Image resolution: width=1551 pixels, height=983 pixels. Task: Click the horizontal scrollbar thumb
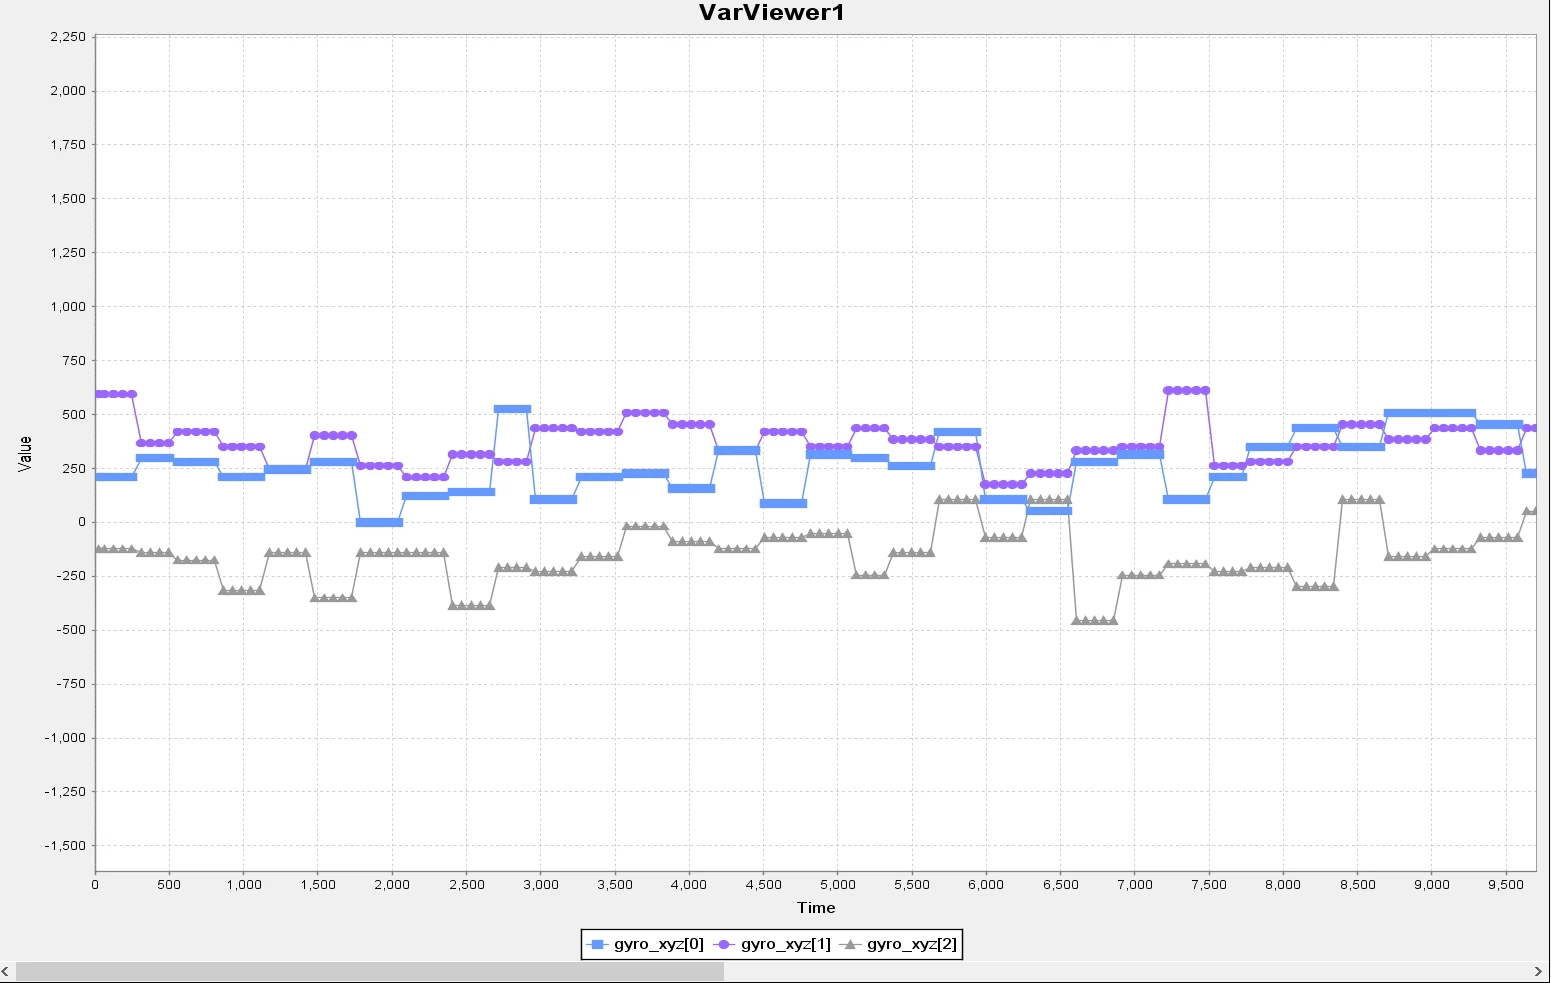point(369,971)
